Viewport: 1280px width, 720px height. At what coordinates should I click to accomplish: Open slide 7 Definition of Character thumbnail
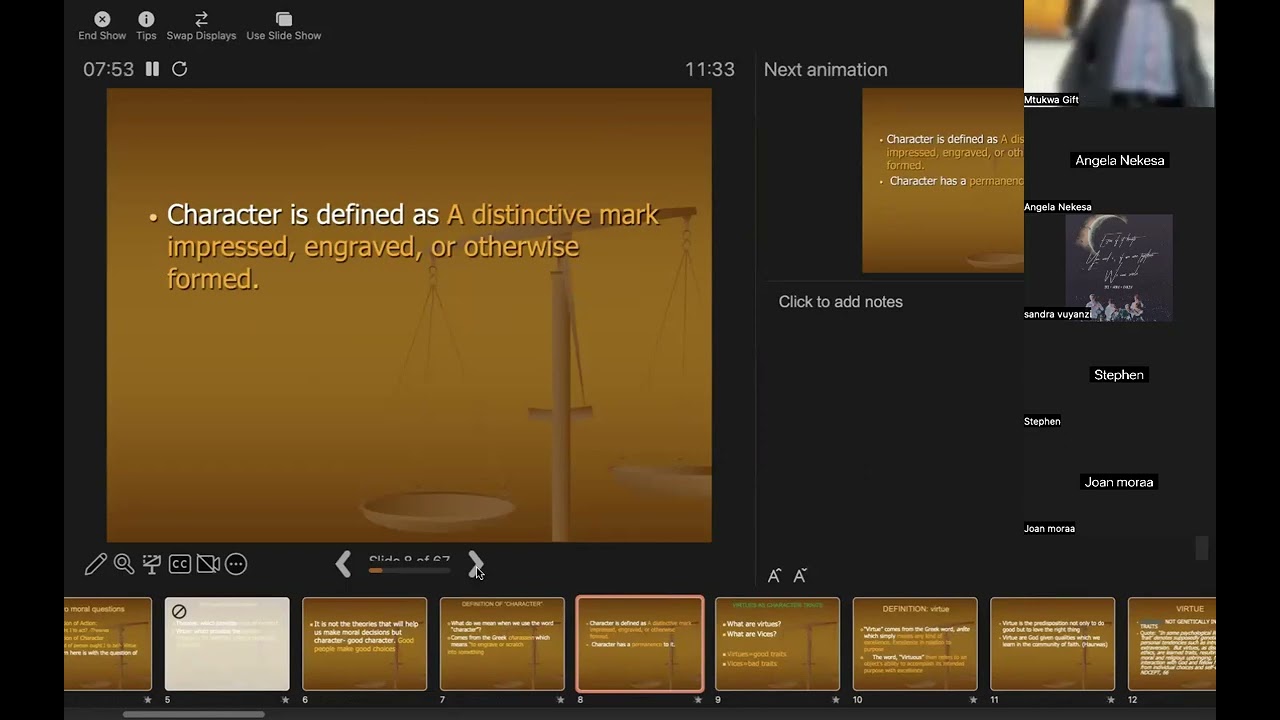502,644
